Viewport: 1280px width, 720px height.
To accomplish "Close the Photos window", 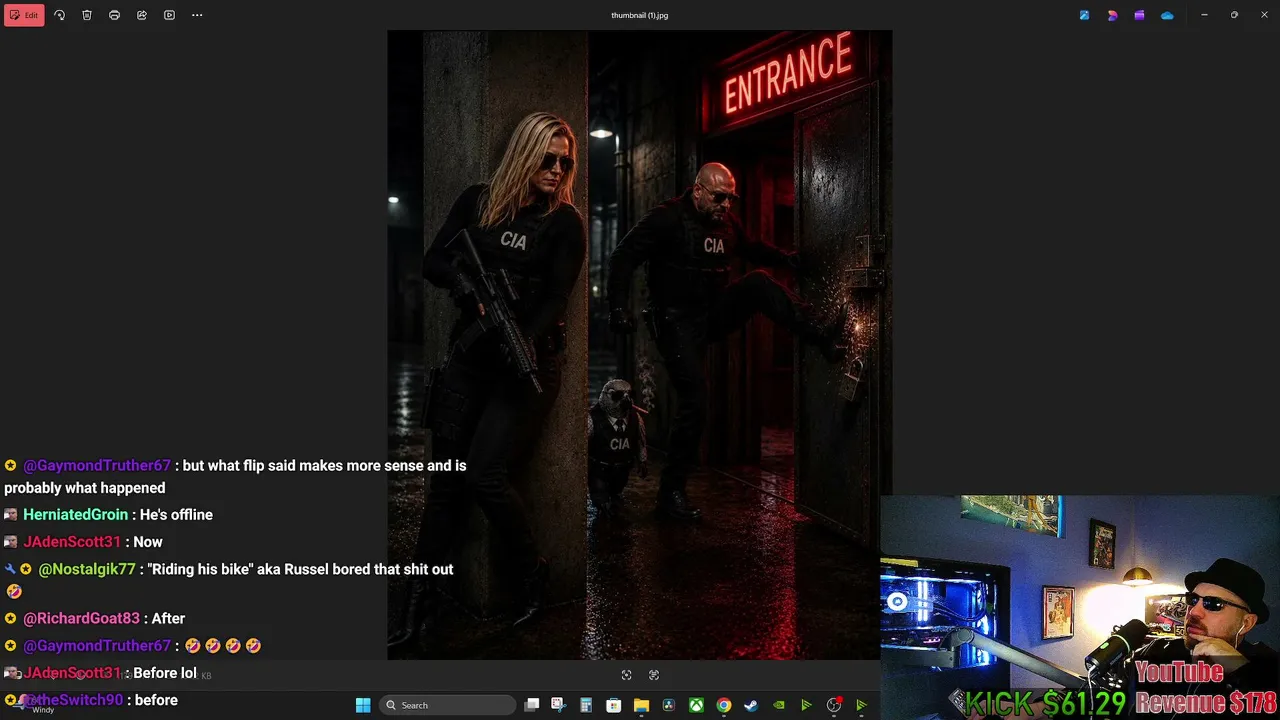I will tap(1264, 15).
